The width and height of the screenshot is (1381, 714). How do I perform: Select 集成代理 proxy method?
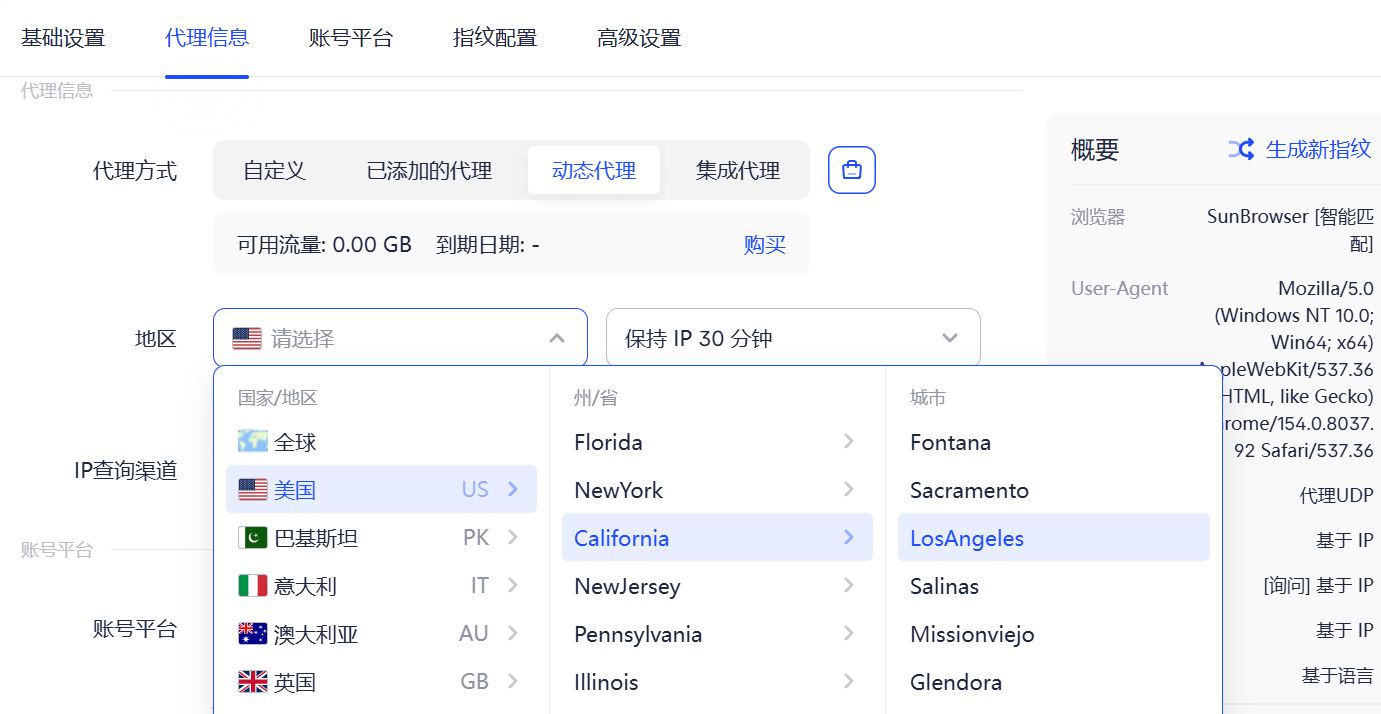pyautogui.click(x=738, y=171)
